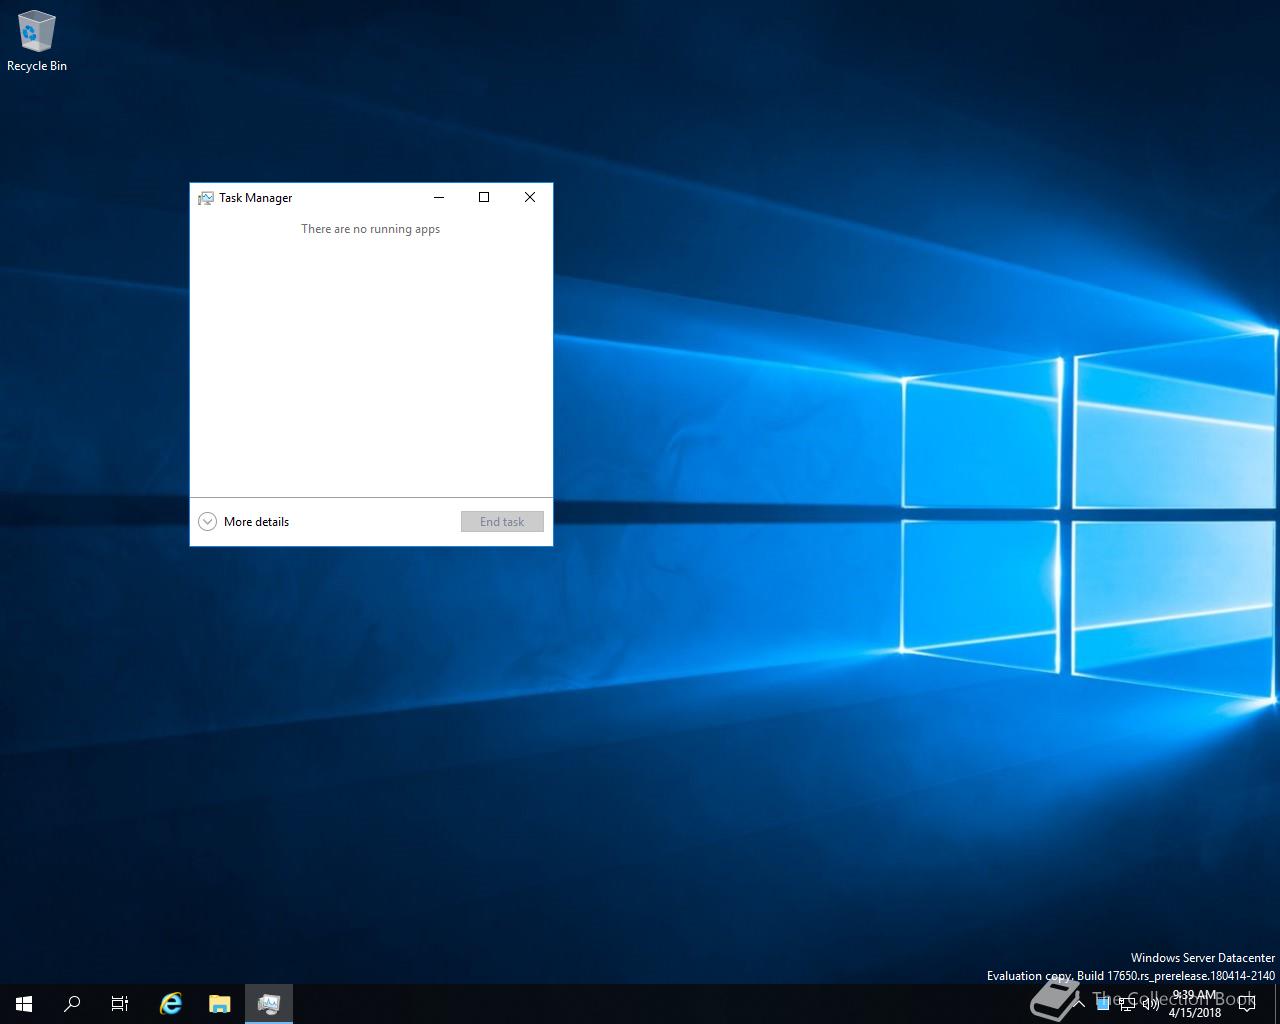Open the network status tray icon
The width and height of the screenshot is (1280, 1024).
coord(1126,1004)
